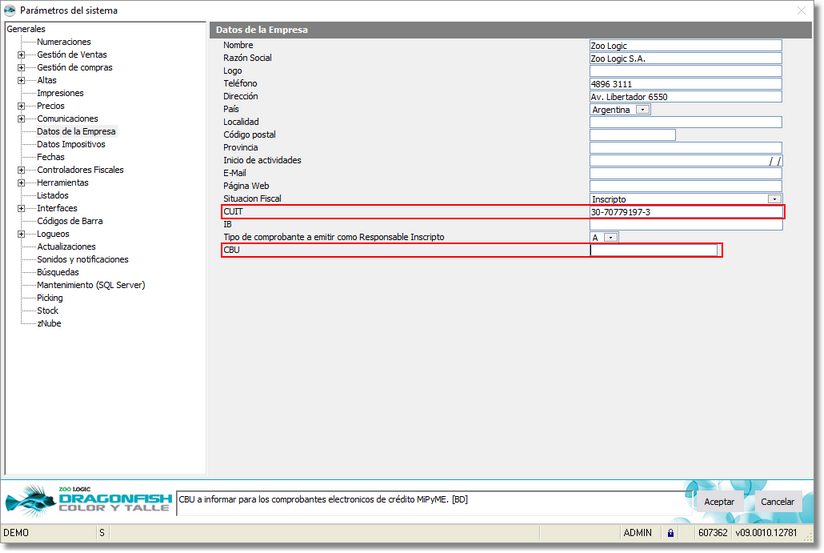
Task: Click the Dragonfish fish icon in title bar
Action: tap(11, 11)
